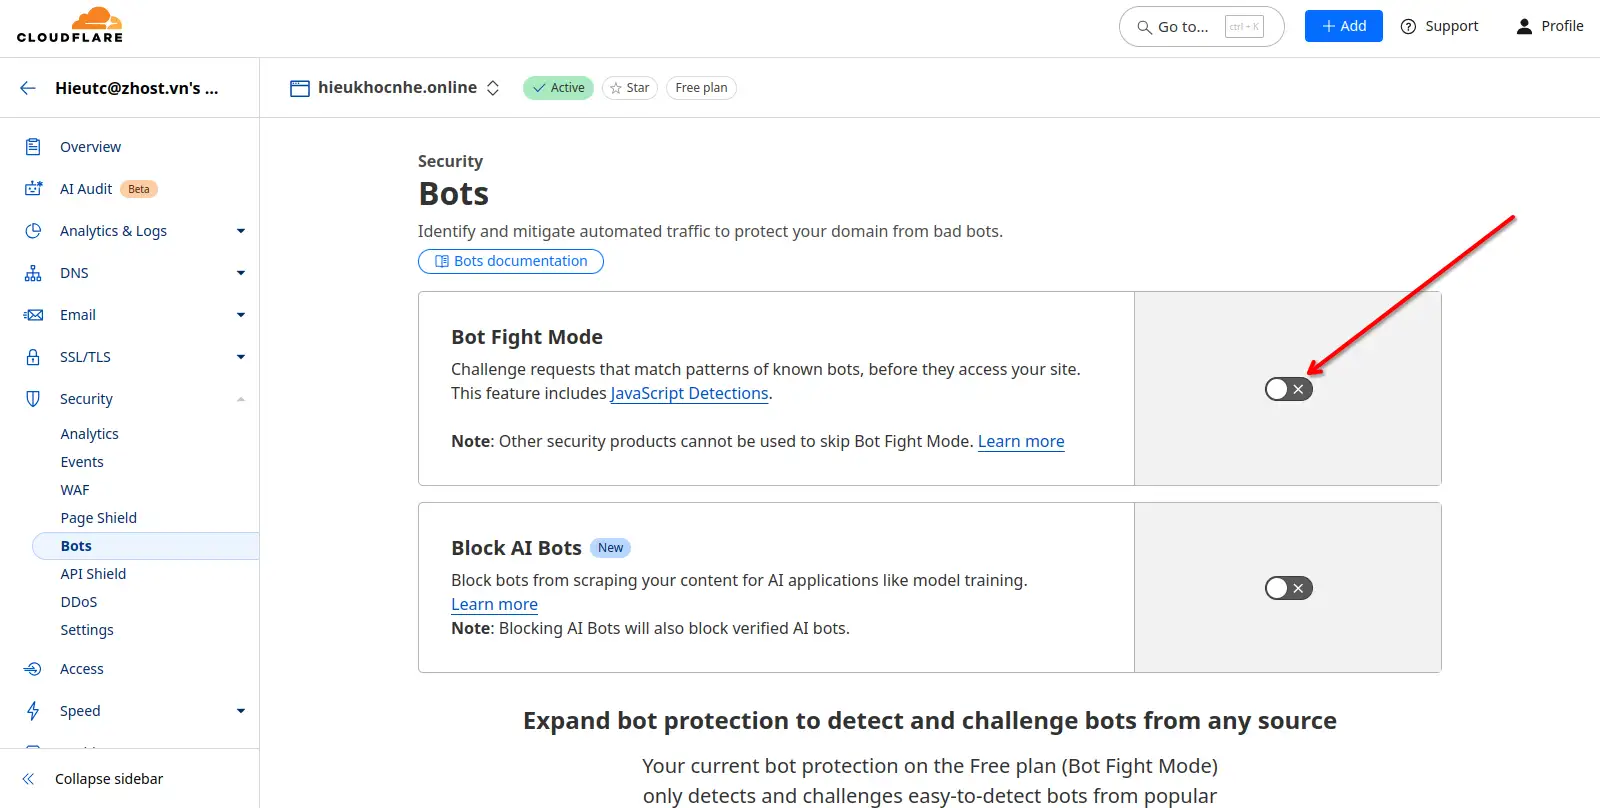Click the DNS network icon
The image size is (1600, 808).
33,273
